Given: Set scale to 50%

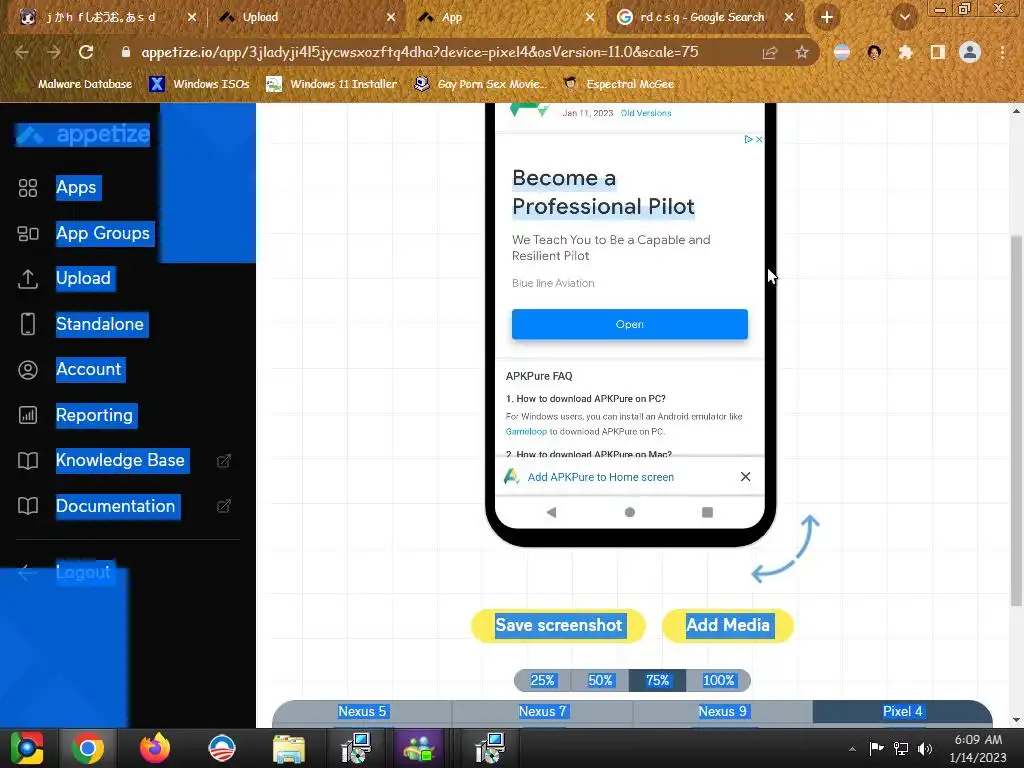Looking at the screenshot, I should click(600, 680).
